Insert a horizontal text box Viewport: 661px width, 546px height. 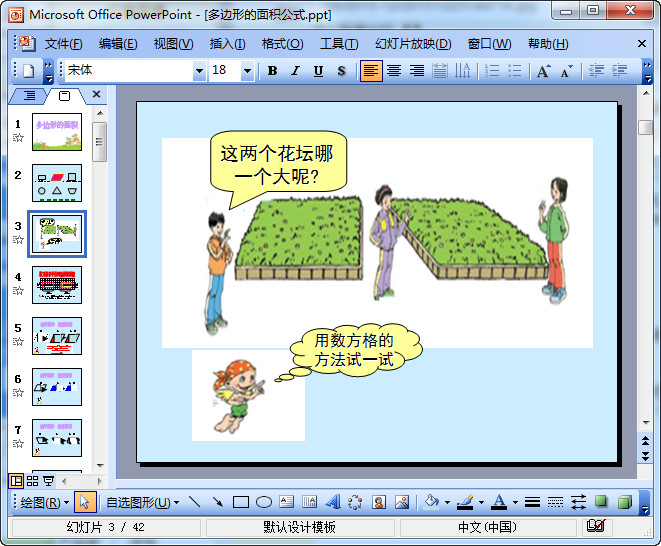pyautogui.click(x=287, y=502)
